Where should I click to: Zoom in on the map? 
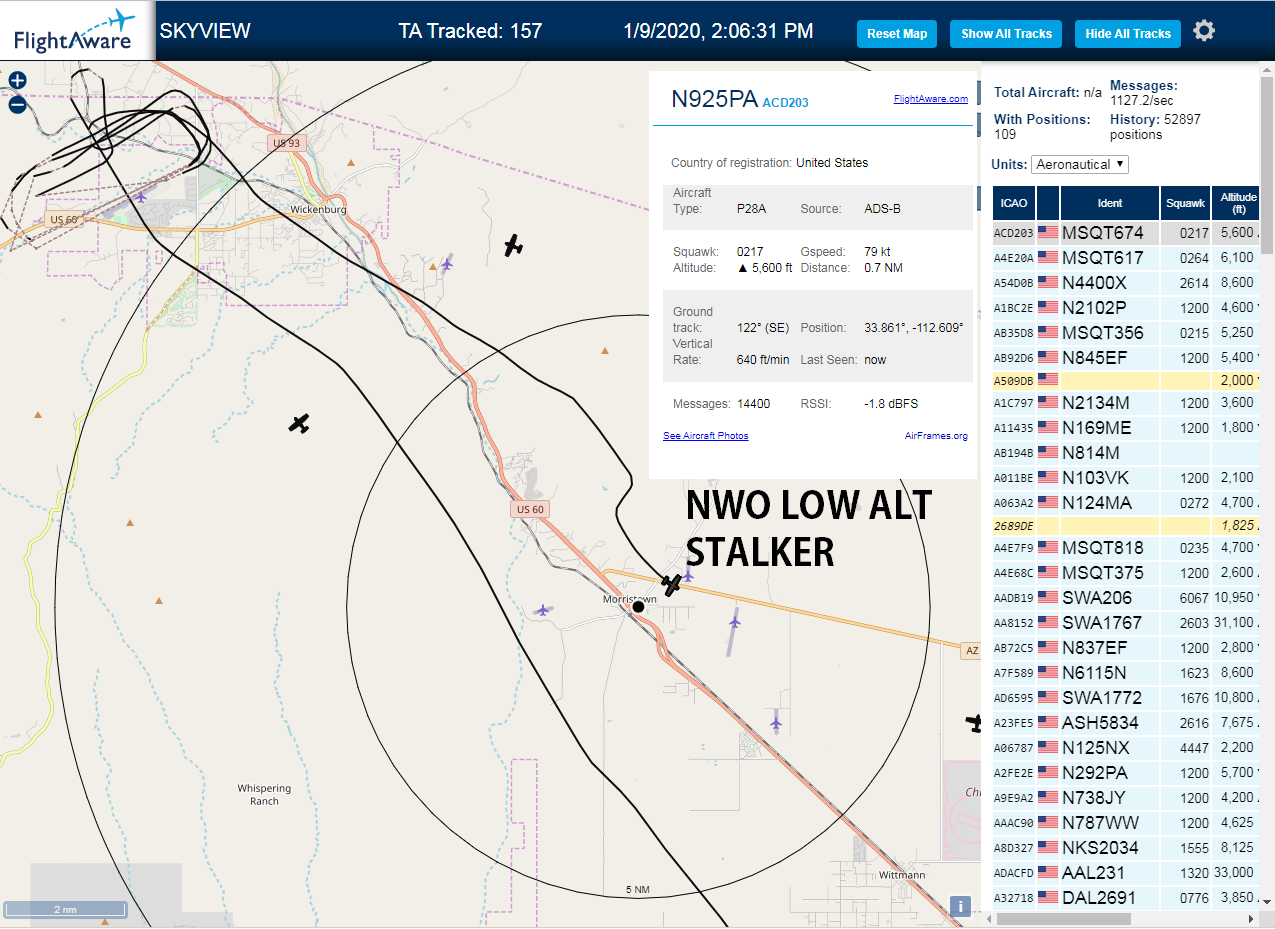[17, 81]
